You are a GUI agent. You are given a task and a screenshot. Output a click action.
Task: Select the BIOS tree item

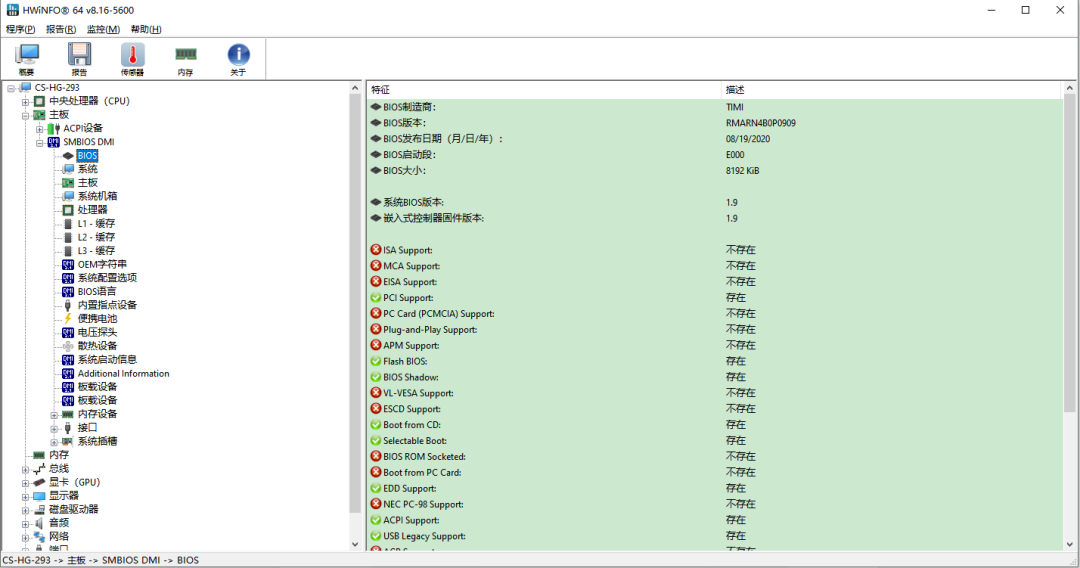pyautogui.click(x=87, y=156)
